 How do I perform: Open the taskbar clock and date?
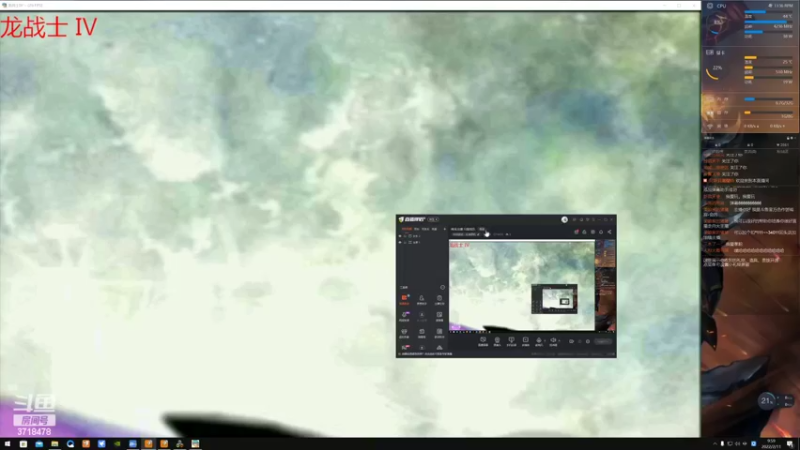771,444
